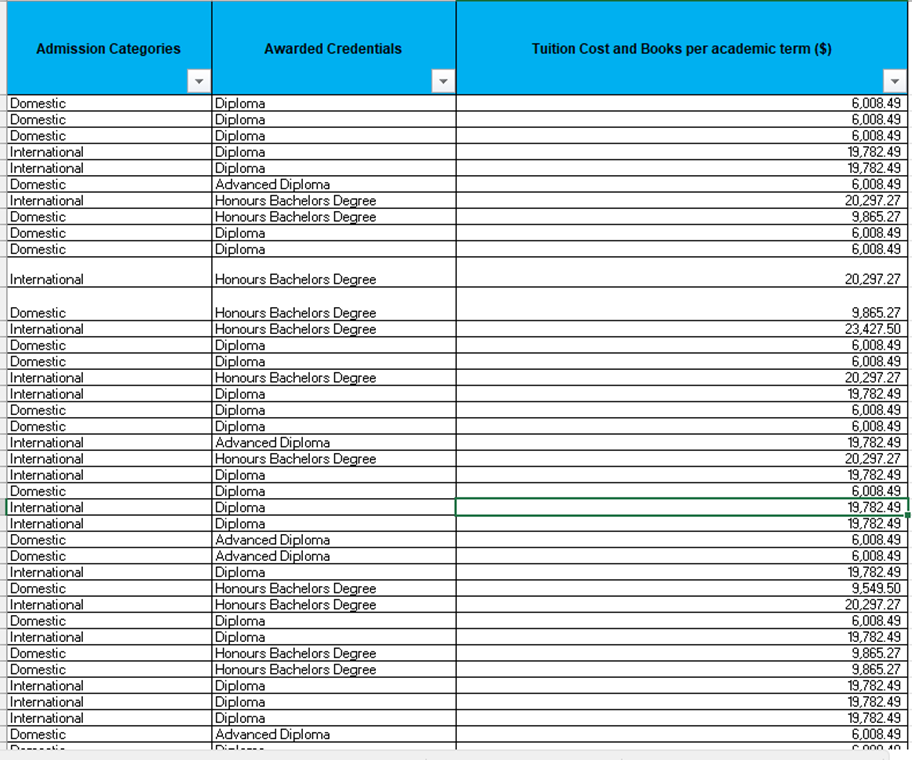This screenshot has height=760, width=912.
Task: Click the horizontal scrollbar at the bottom
Action: click(x=456, y=756)
